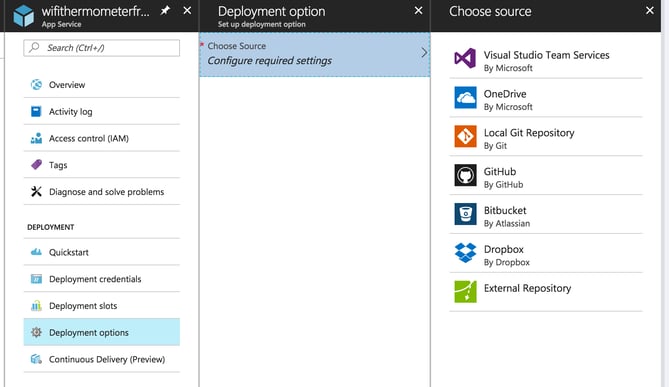The width and height of the screenshot is (669, 387).
Task: Select Diagnose and solve problems
Action: (x=102, y=192)
